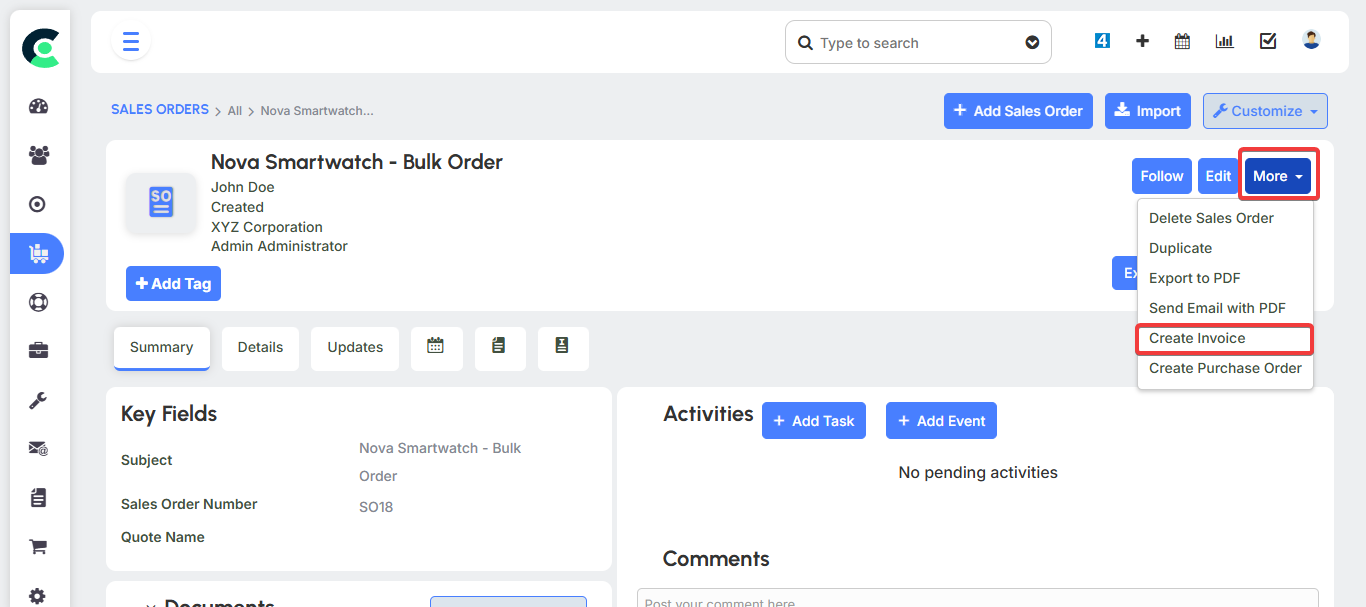Open the Support lifebuoy icon in sidebar
This screenshot has width=1366, height=607.
[x=37, y=301]
